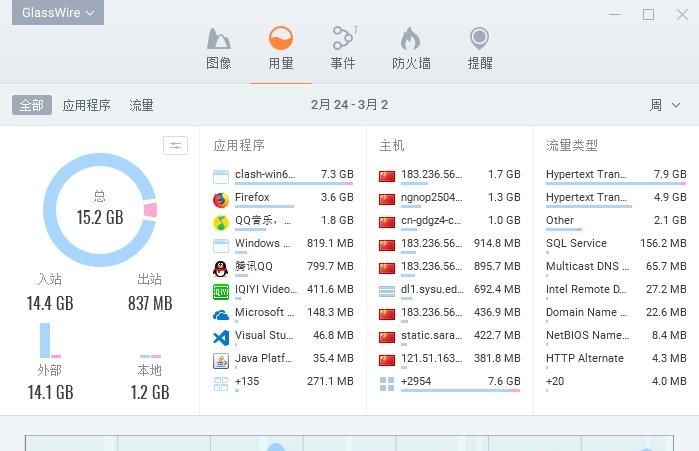Select the Other 2.1 GB traffic type
This screenshot has width=699, height=451.
616,222
